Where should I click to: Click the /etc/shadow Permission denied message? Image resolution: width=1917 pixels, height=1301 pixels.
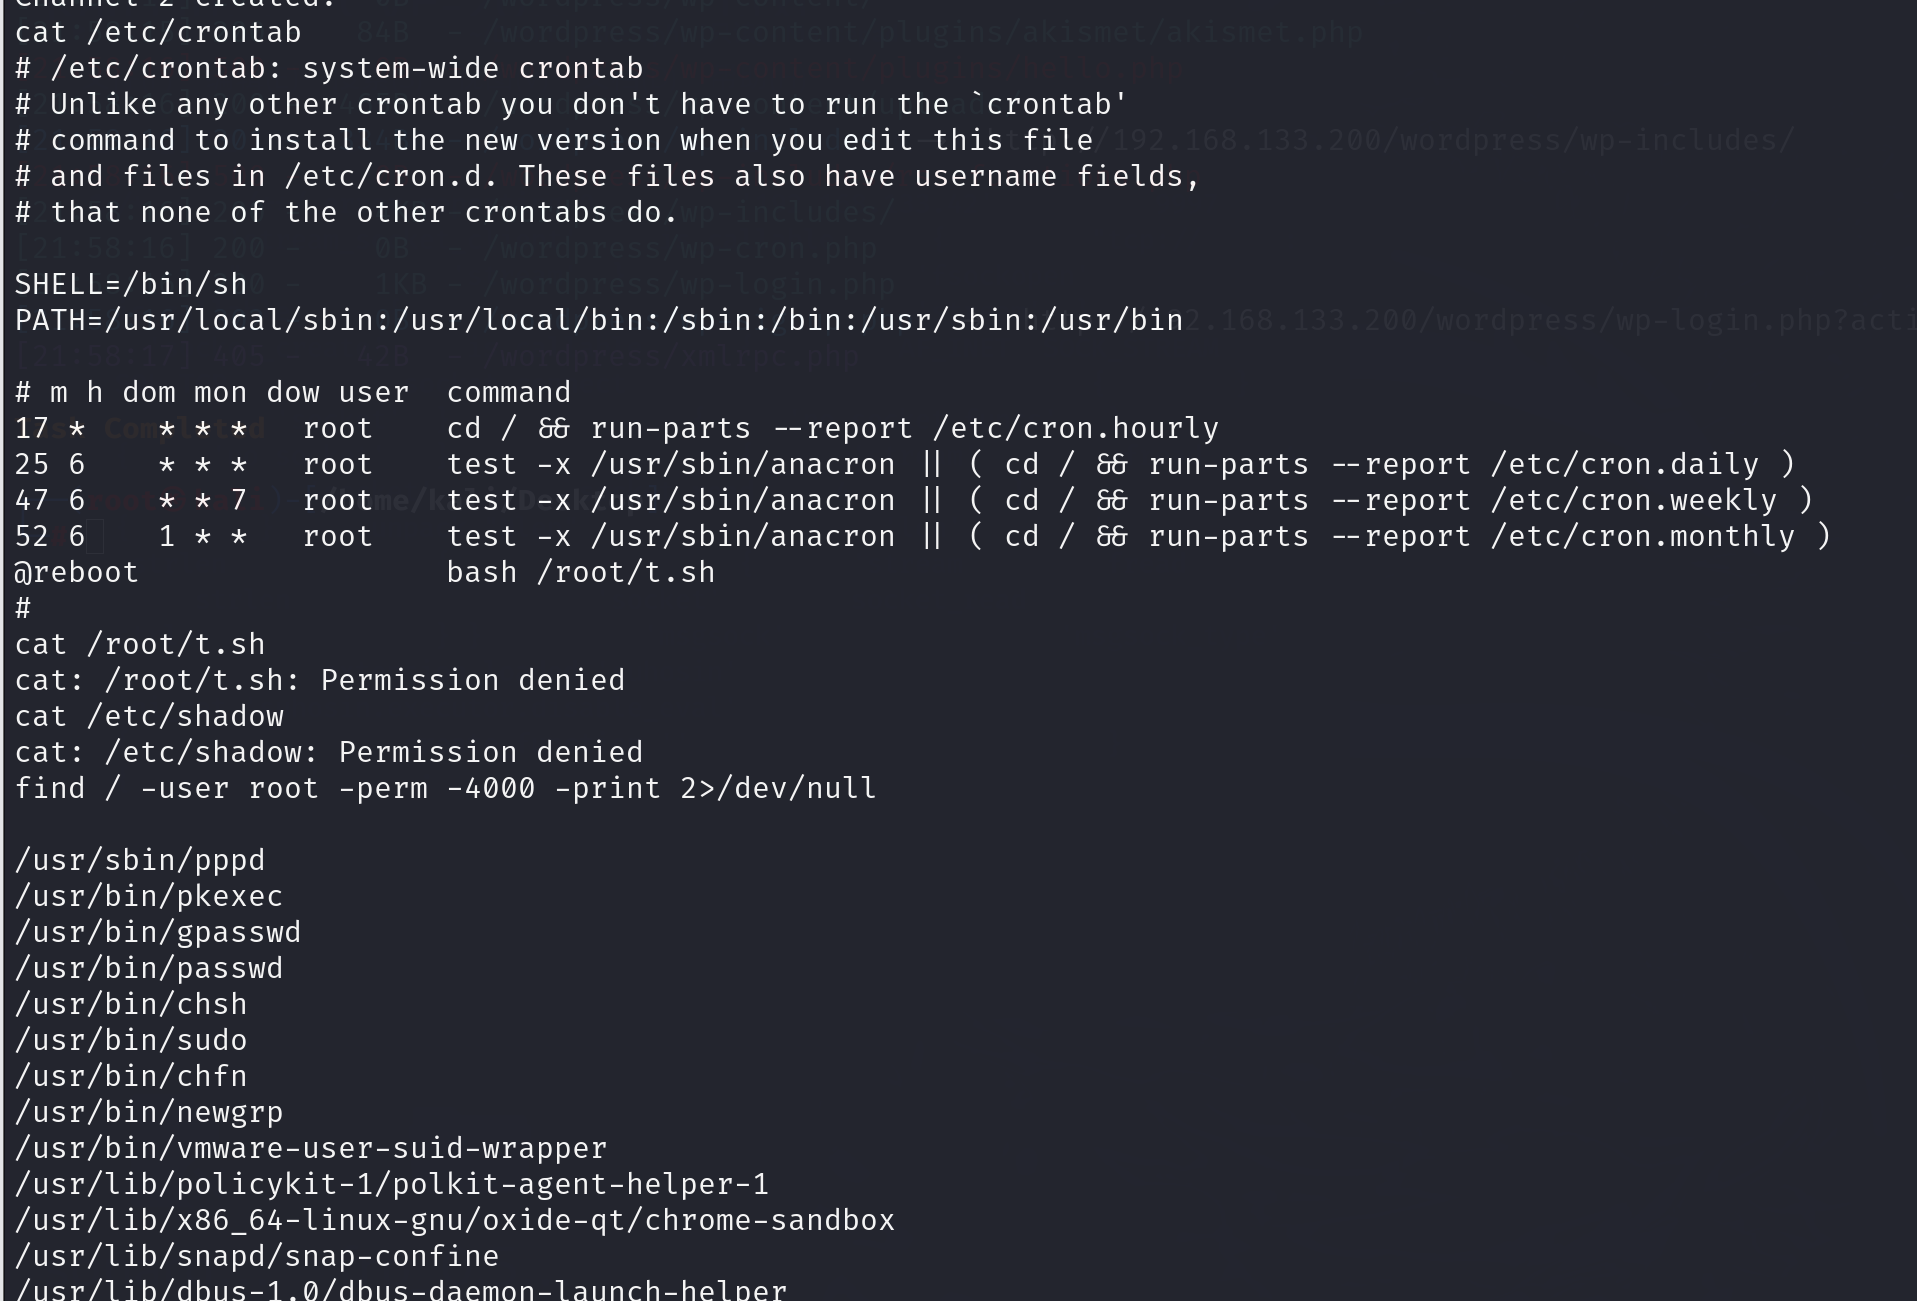(x=329, y=752)
